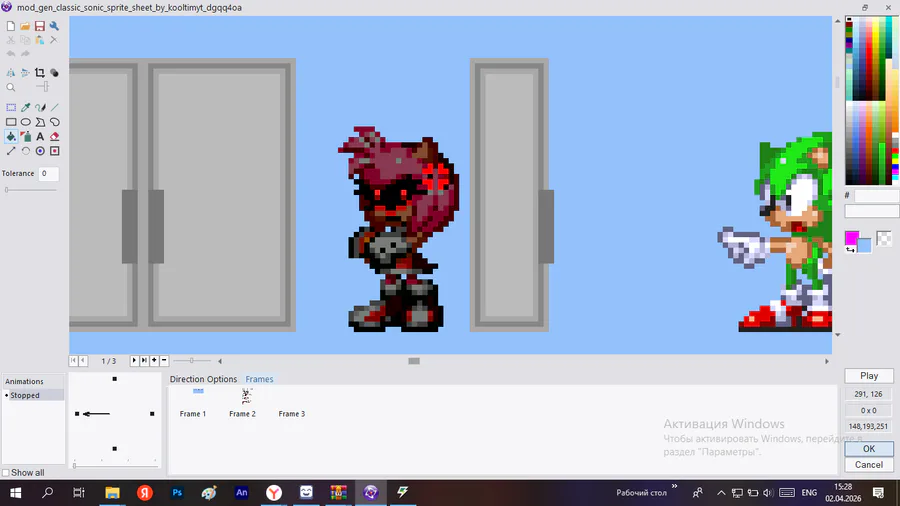Click the canvas vertical scroll down arrow
The image size is (900, 506).
[x=837, y=334]
